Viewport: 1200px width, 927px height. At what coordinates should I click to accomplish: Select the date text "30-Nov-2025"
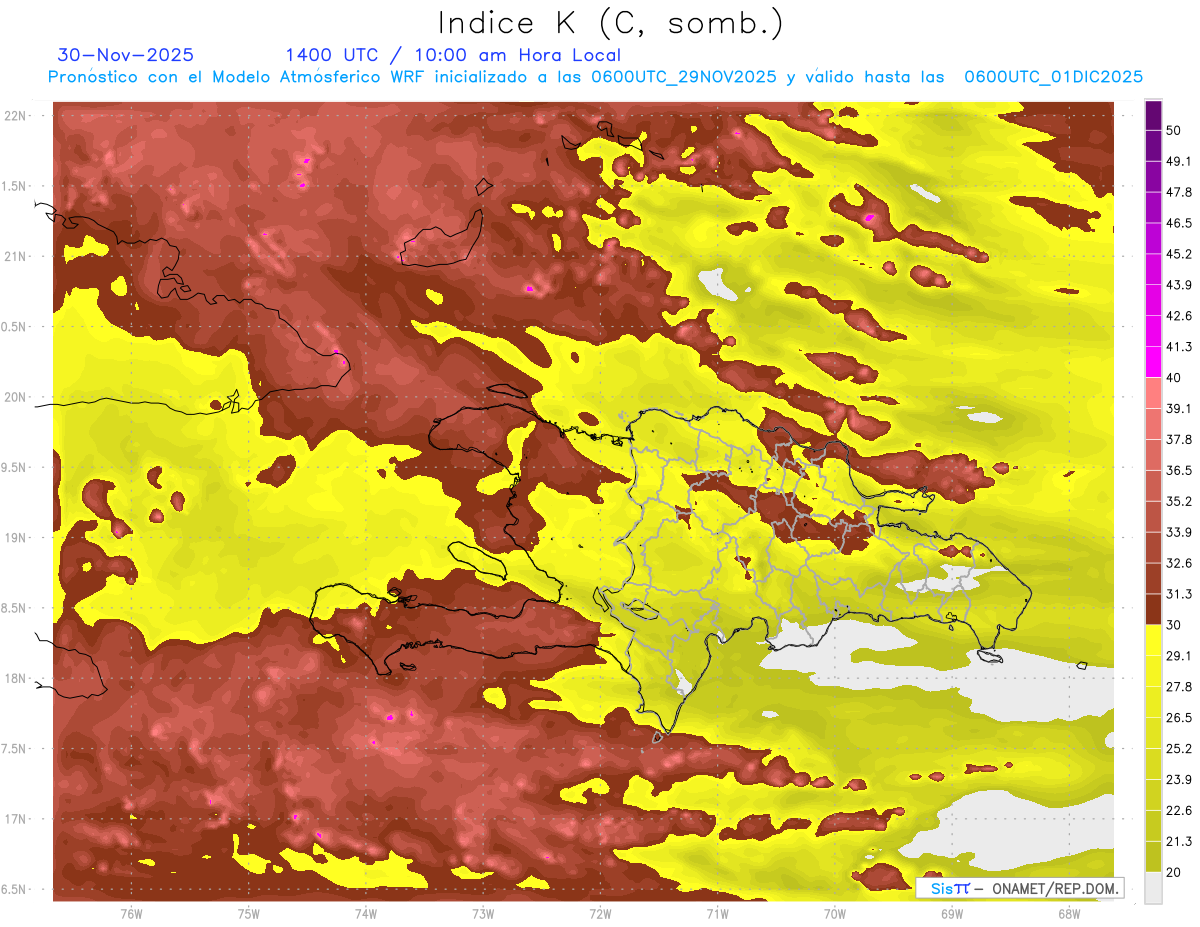126,55
